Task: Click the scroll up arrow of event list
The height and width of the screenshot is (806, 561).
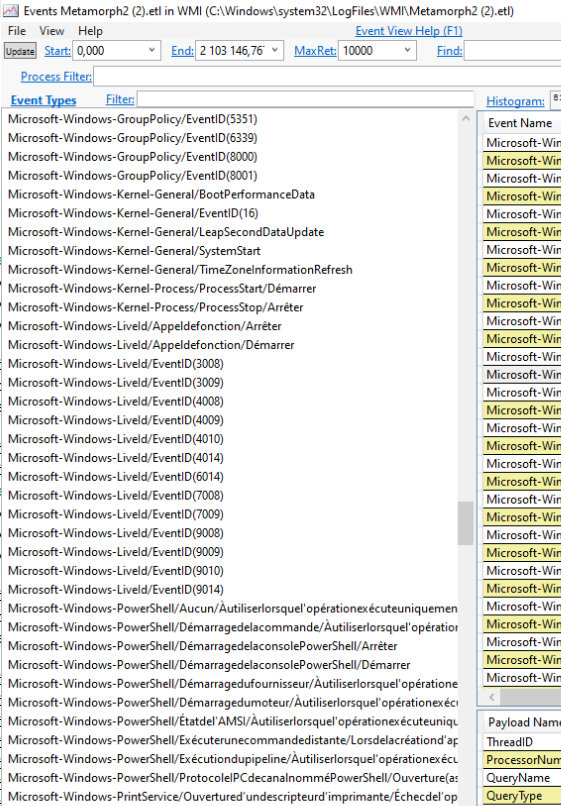Action: tap(466, 119)
